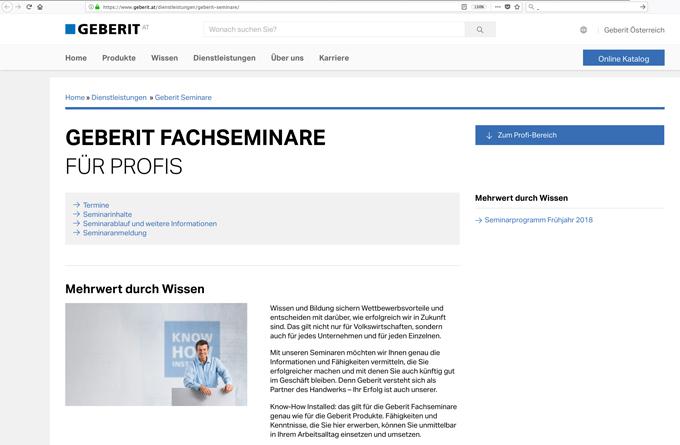Image resolution: width=680 pixels, height=445 pixels.
Task: Click the 'GEBERIT FACHSEMINARE' page heading
Action: tap(195, 137)
